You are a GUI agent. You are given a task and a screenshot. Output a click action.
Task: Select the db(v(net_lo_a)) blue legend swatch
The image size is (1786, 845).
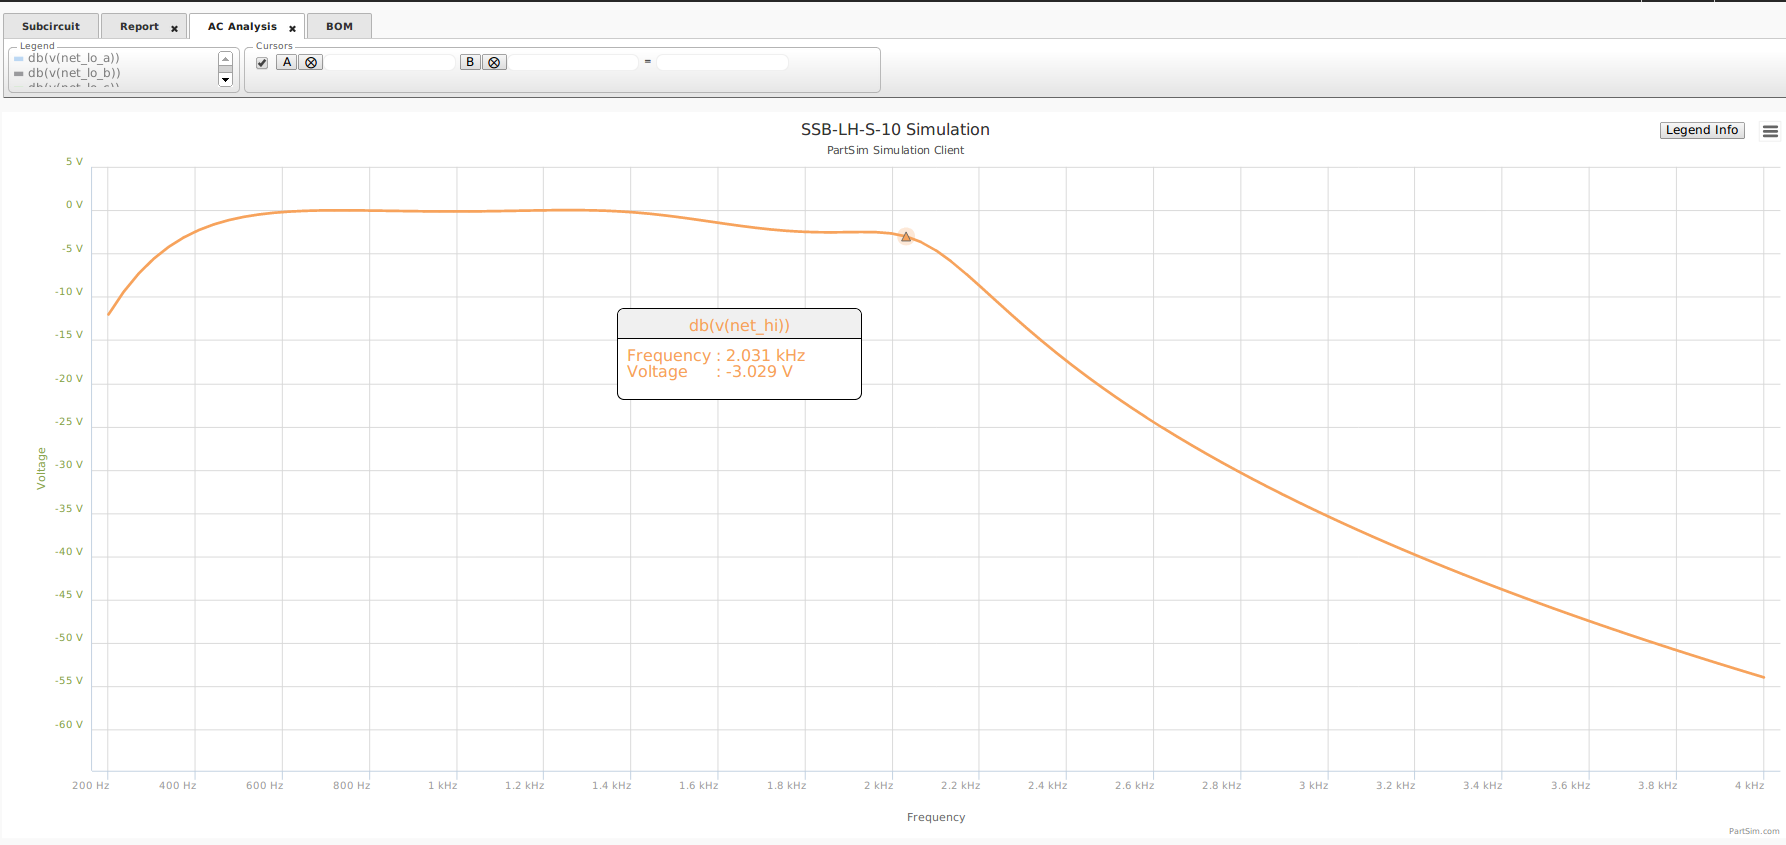(x=18, y=59)
